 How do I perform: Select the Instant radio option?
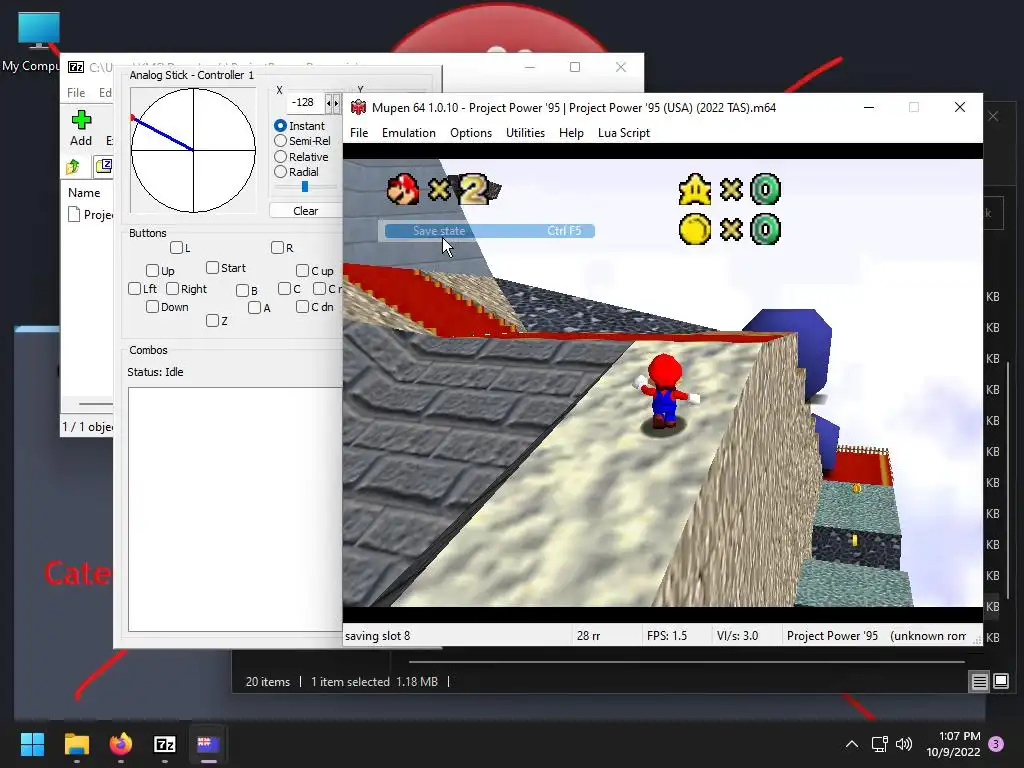pyautogui.click(x=280, y=125)
